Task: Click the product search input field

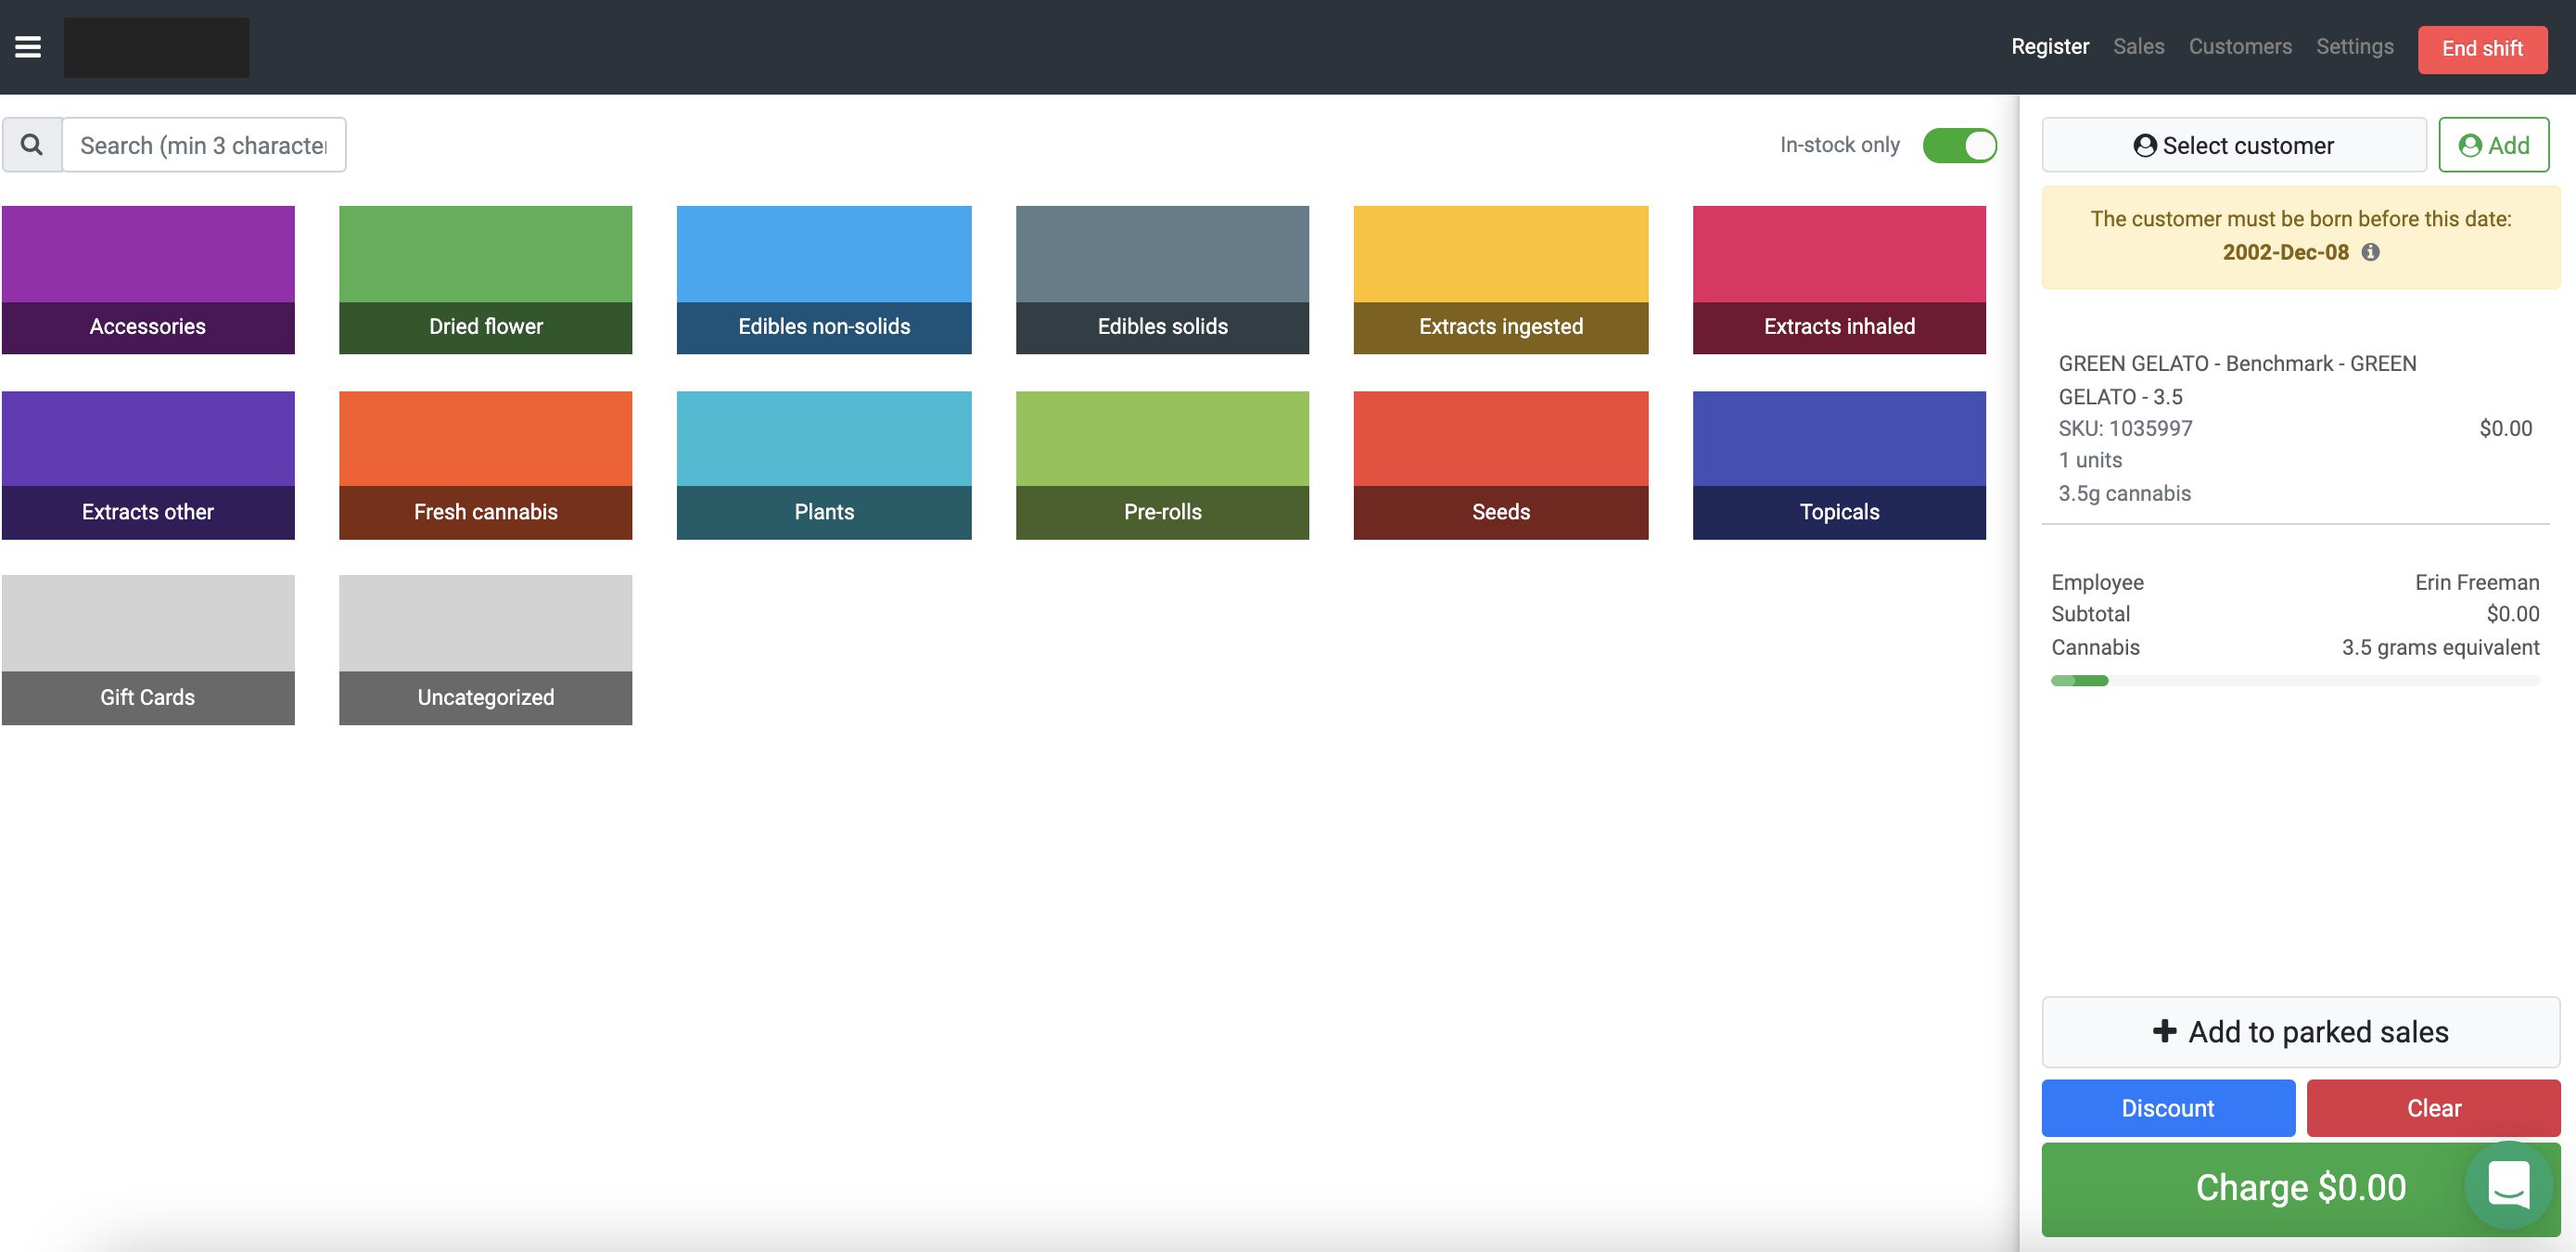Action: click(x=204, y=145)
